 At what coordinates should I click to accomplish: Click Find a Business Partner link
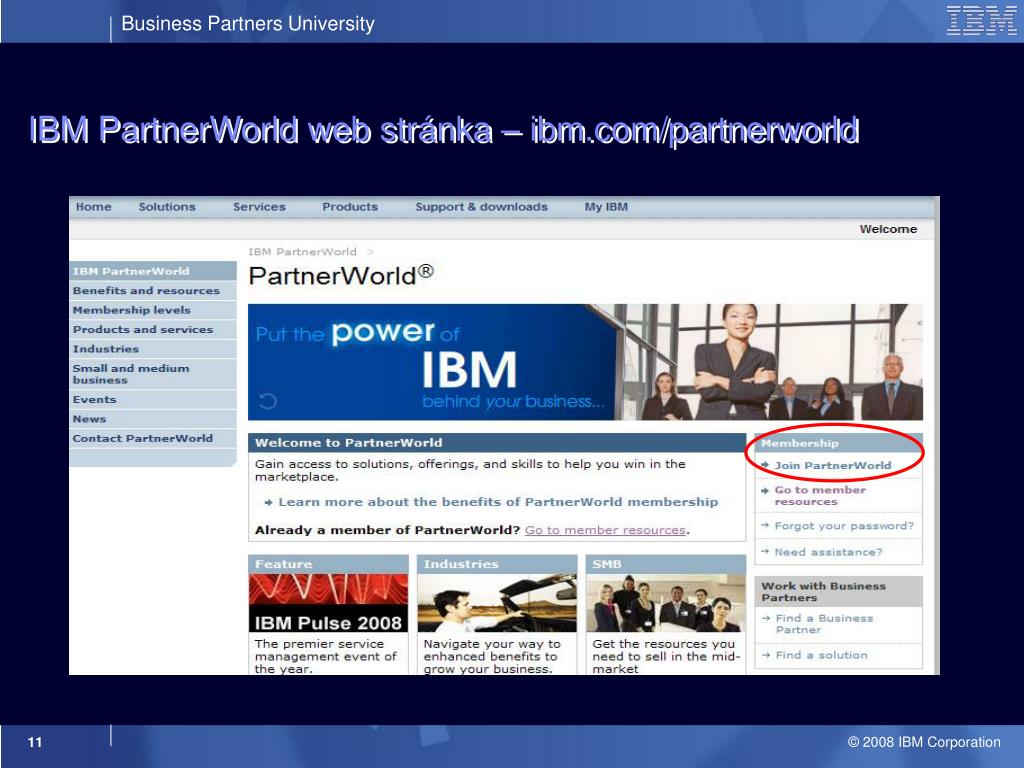(x=824, y=624)
